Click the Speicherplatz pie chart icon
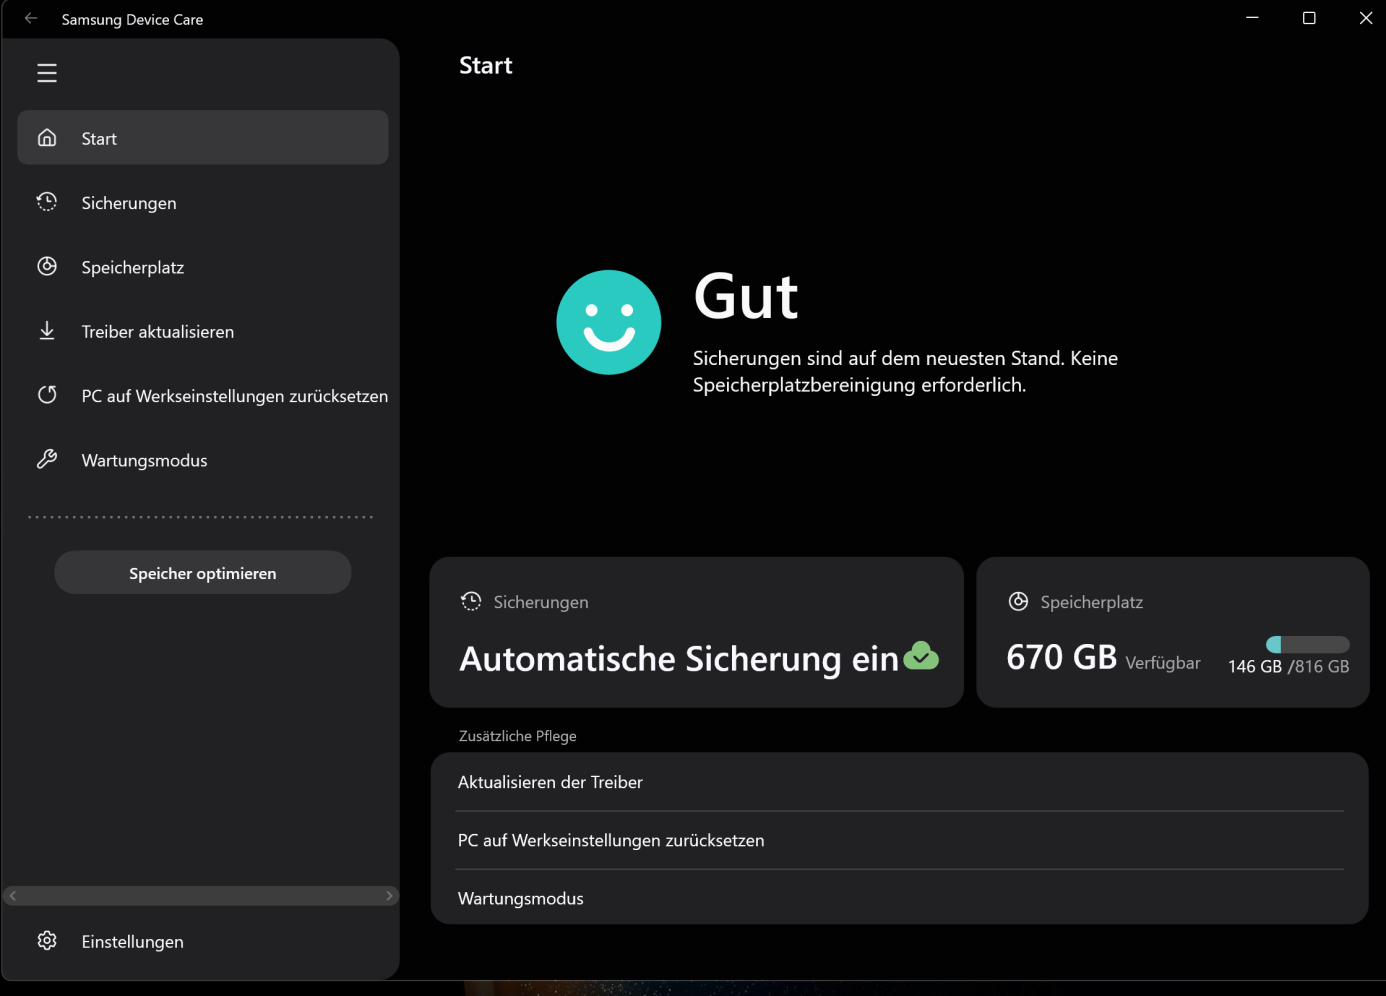 click(46, 266)
